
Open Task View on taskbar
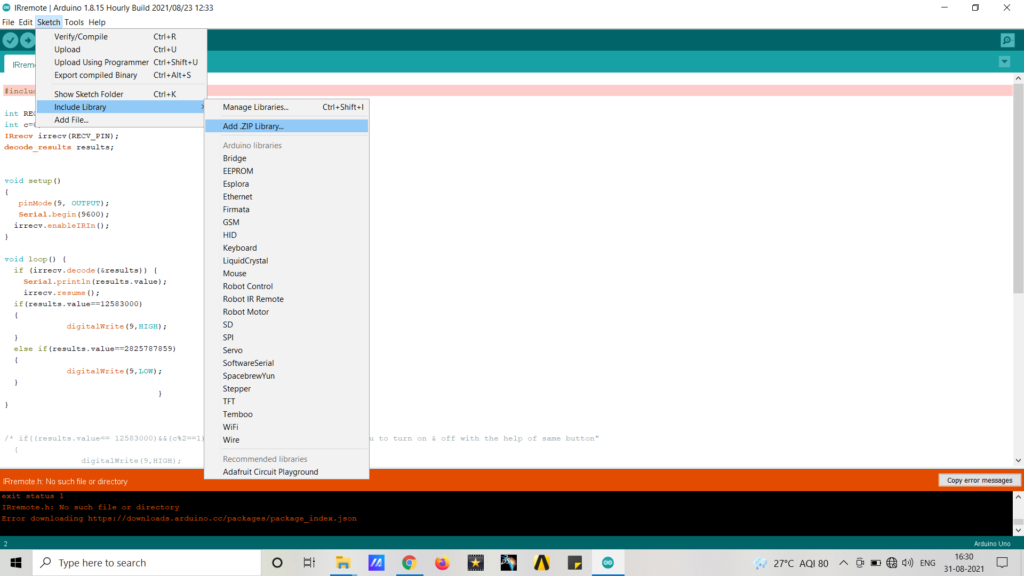pos(310,562)
